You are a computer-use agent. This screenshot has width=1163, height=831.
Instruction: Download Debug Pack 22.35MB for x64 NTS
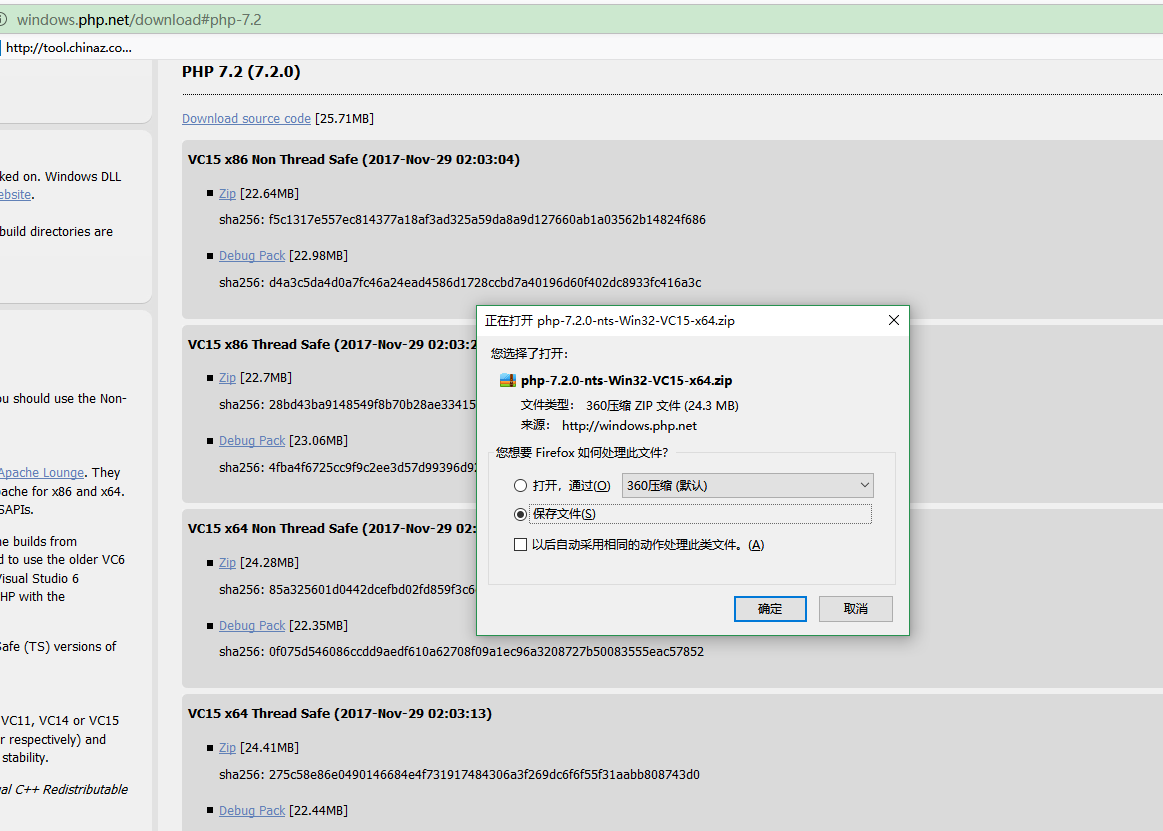[252, 626]
